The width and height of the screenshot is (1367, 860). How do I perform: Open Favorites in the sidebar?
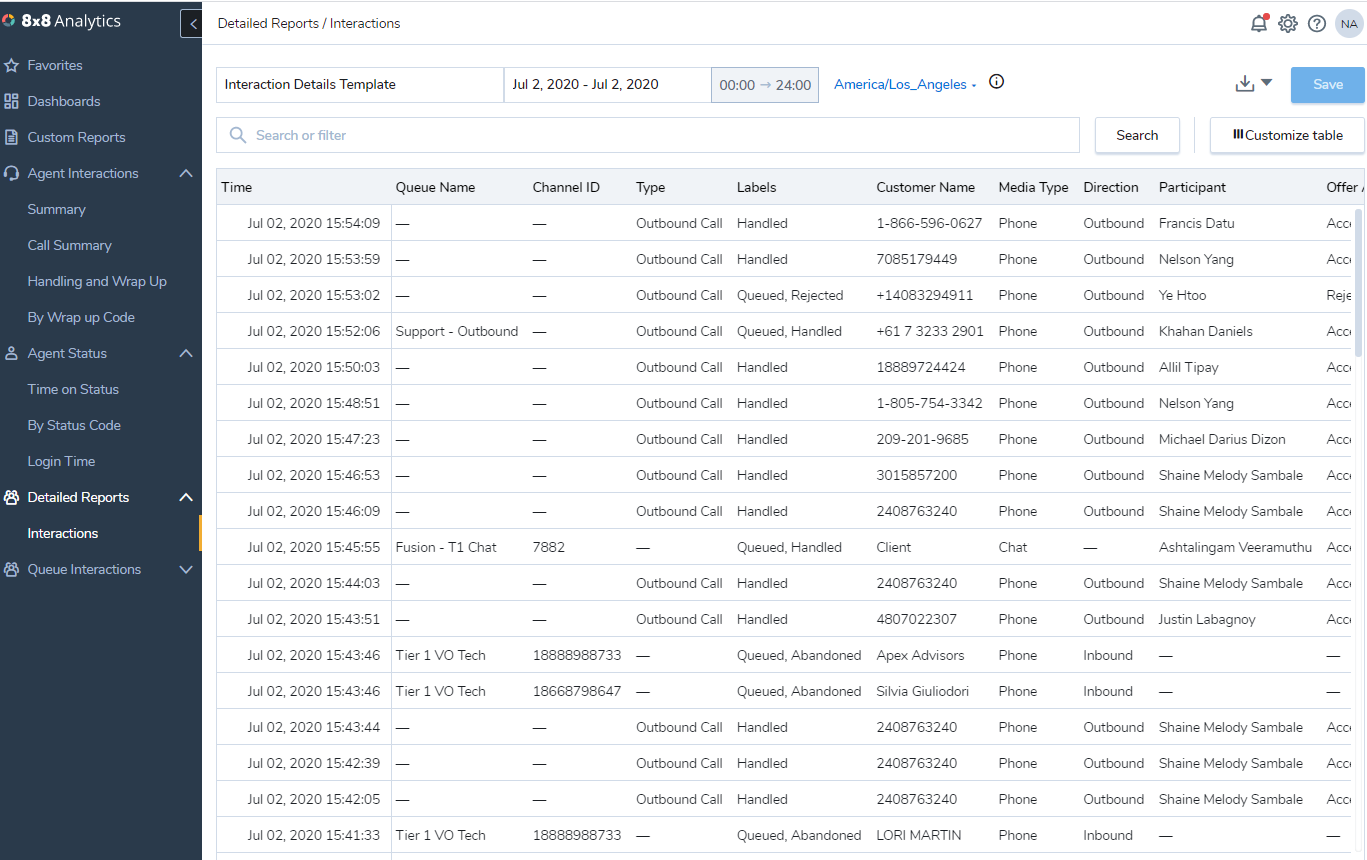click(55, 65)
